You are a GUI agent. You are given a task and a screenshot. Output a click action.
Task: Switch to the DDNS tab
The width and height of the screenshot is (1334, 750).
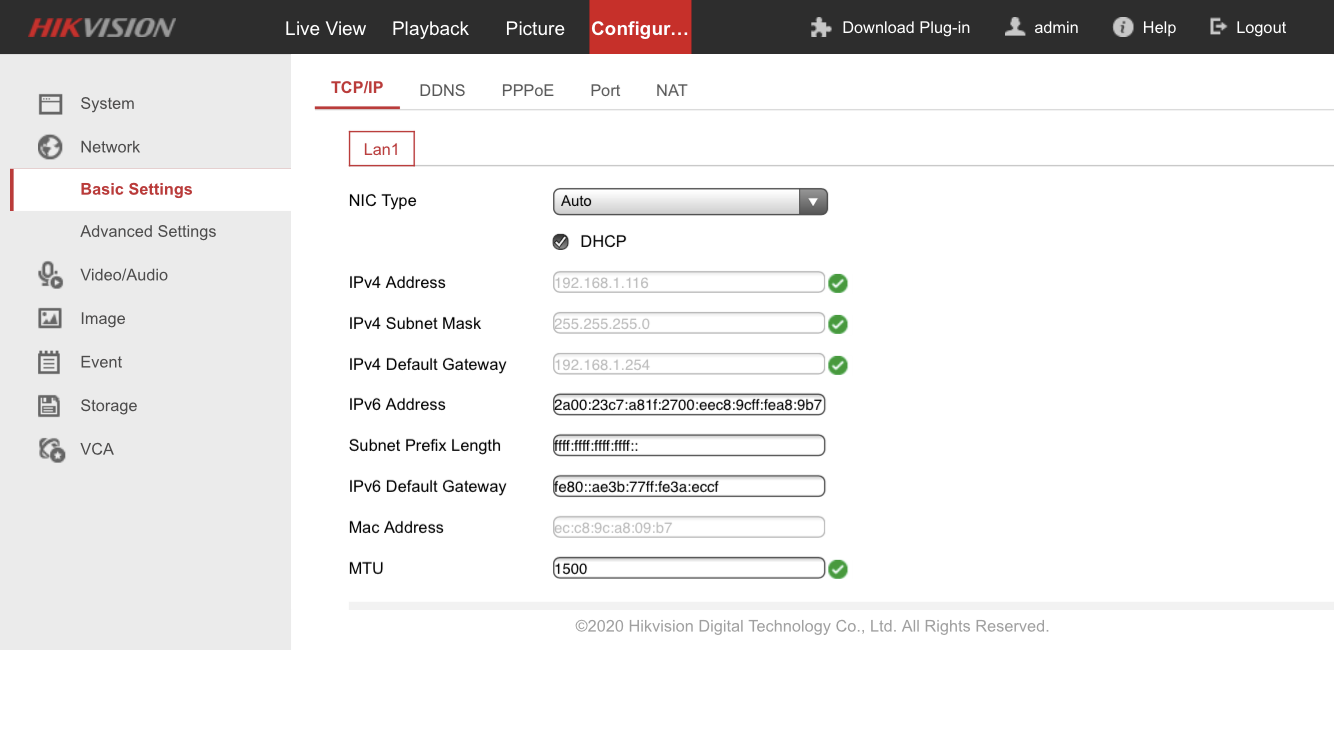tap(442, 90)
